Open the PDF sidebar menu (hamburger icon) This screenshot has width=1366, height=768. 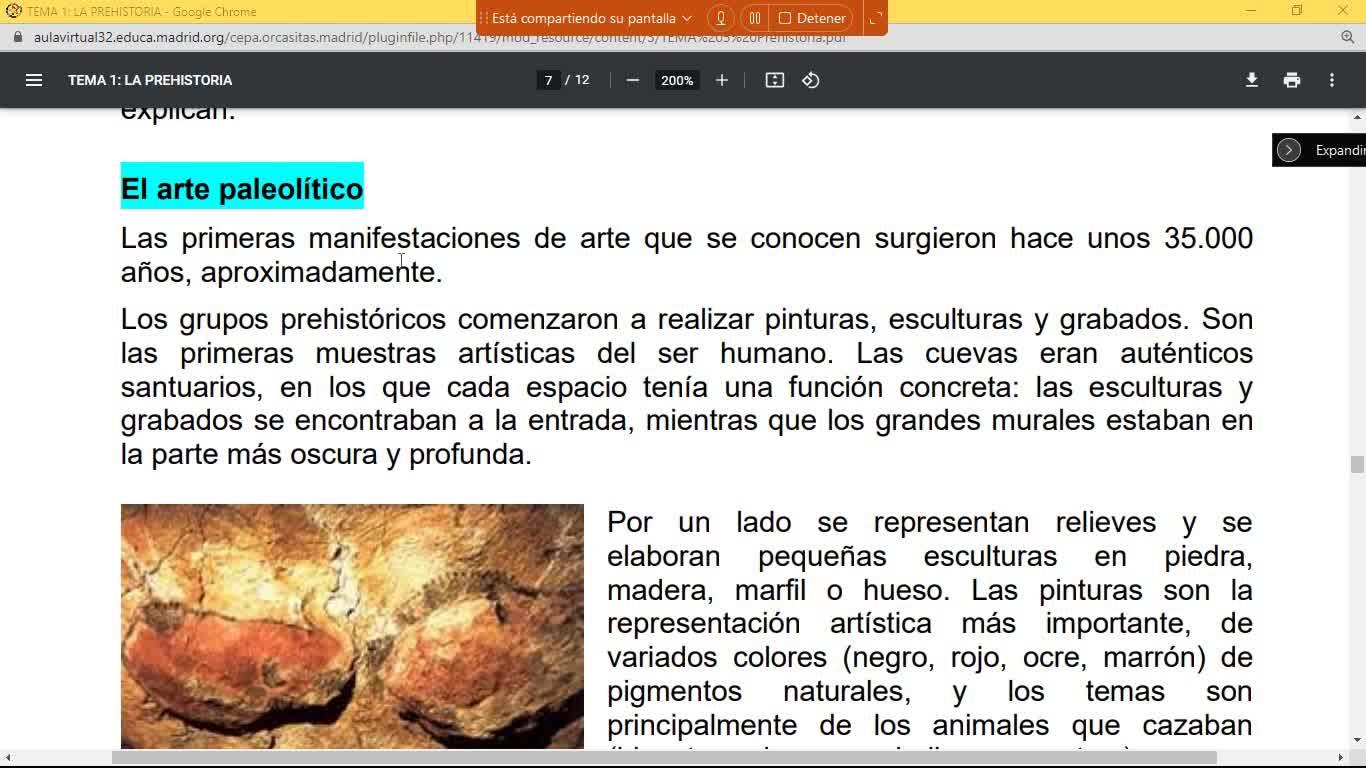(x=34, y=80)
